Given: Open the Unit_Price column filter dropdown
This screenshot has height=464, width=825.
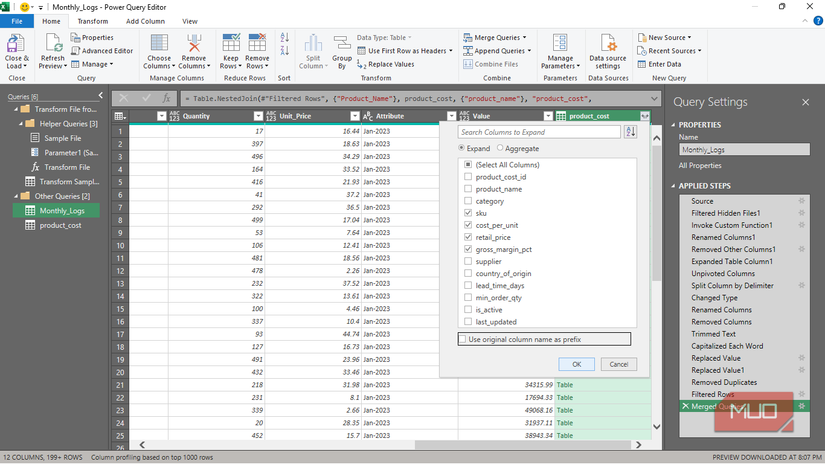Looking at the screenshot, I should tap(355, 116).
